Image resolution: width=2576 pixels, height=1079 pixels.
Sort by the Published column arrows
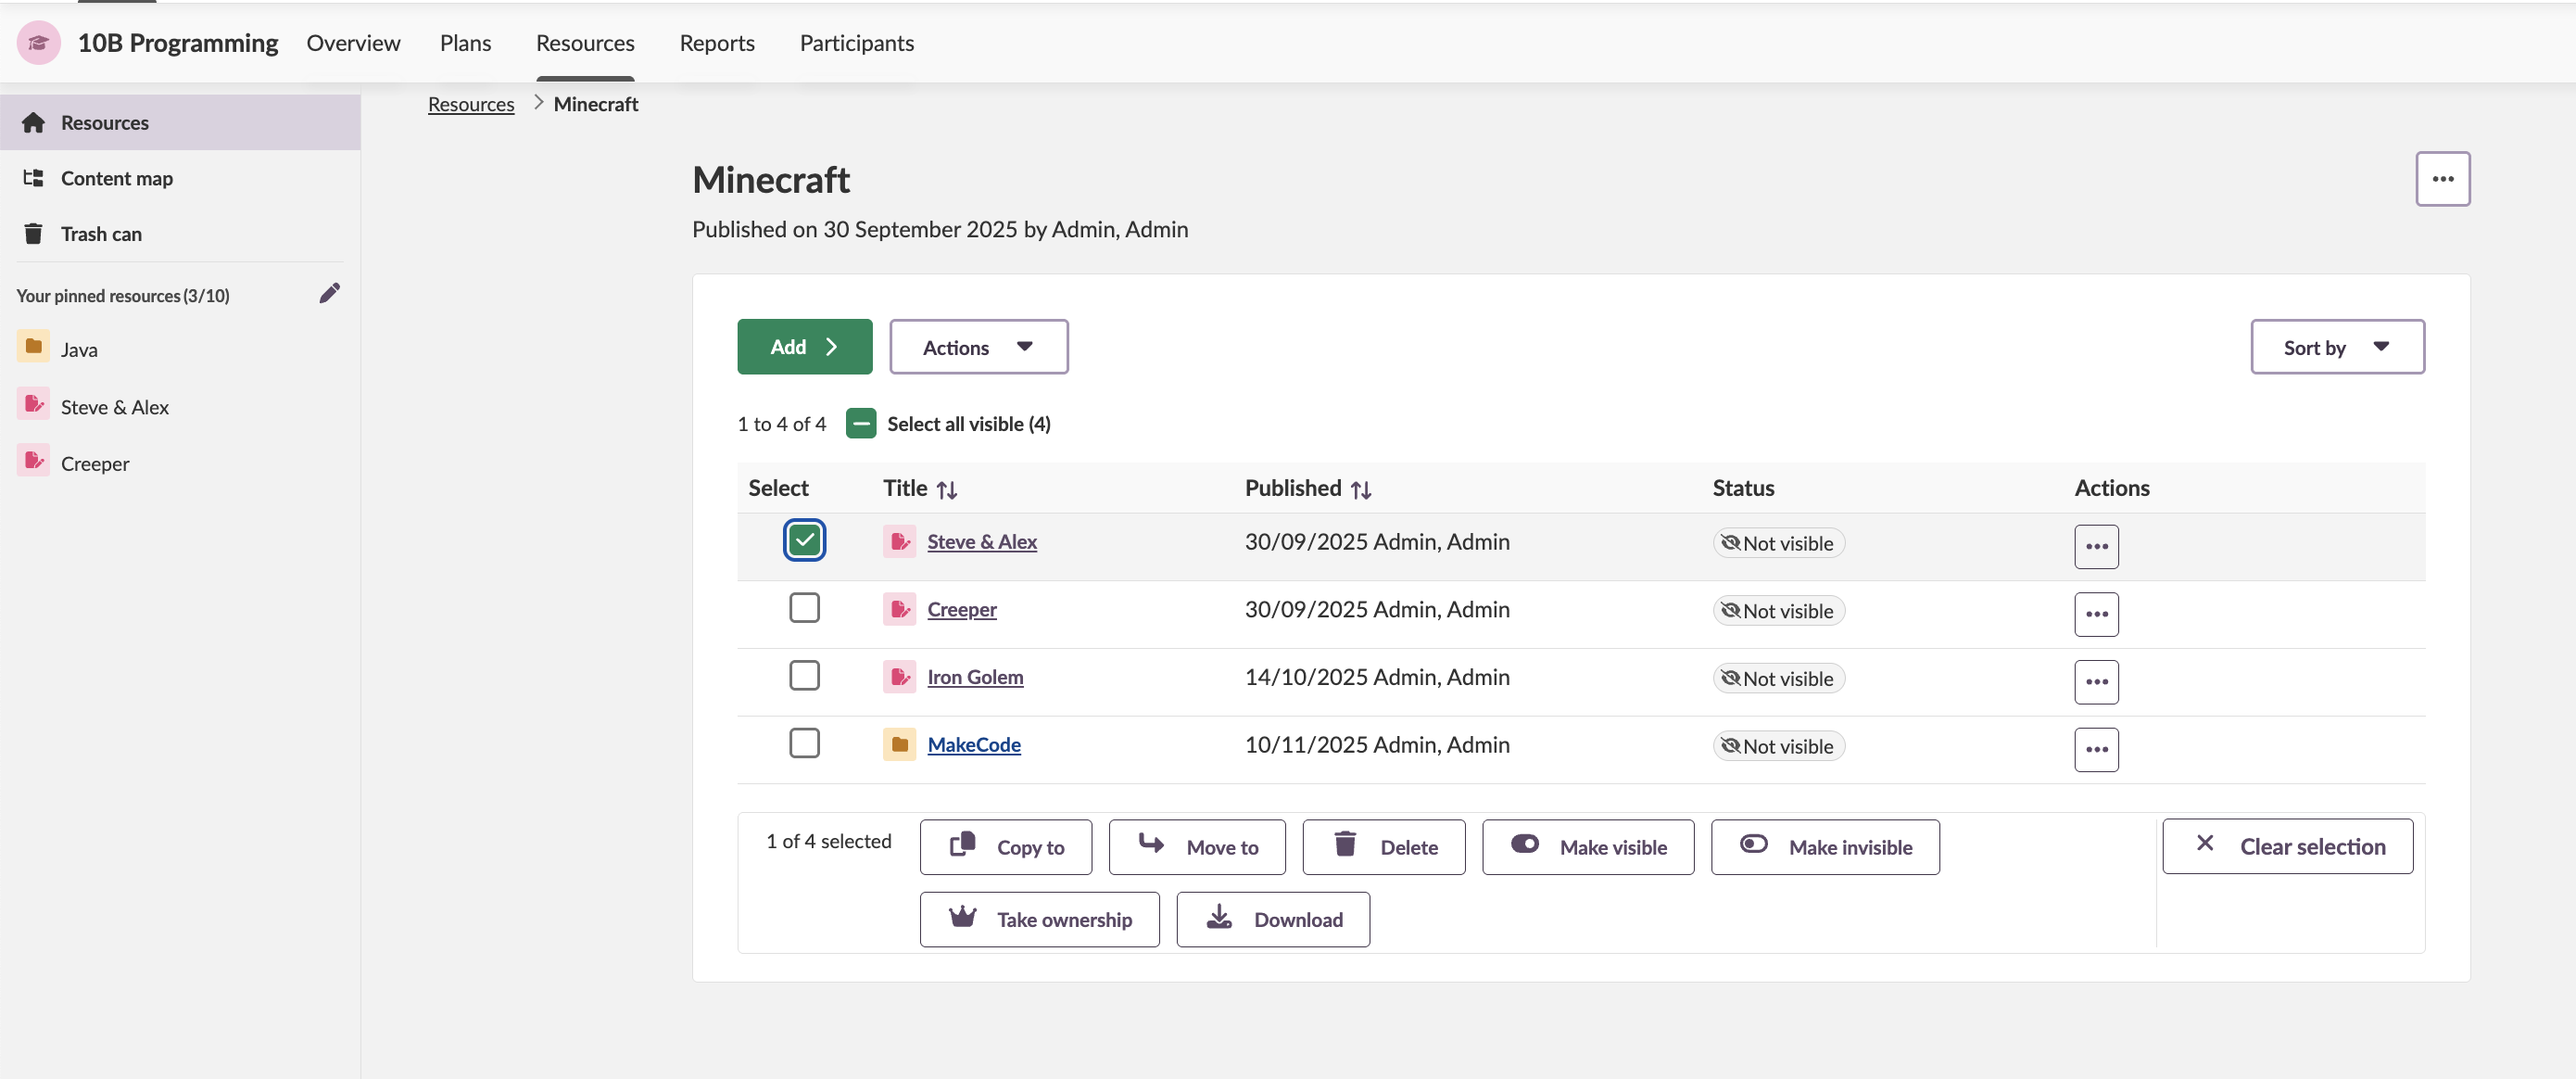tap(1360, 490)
